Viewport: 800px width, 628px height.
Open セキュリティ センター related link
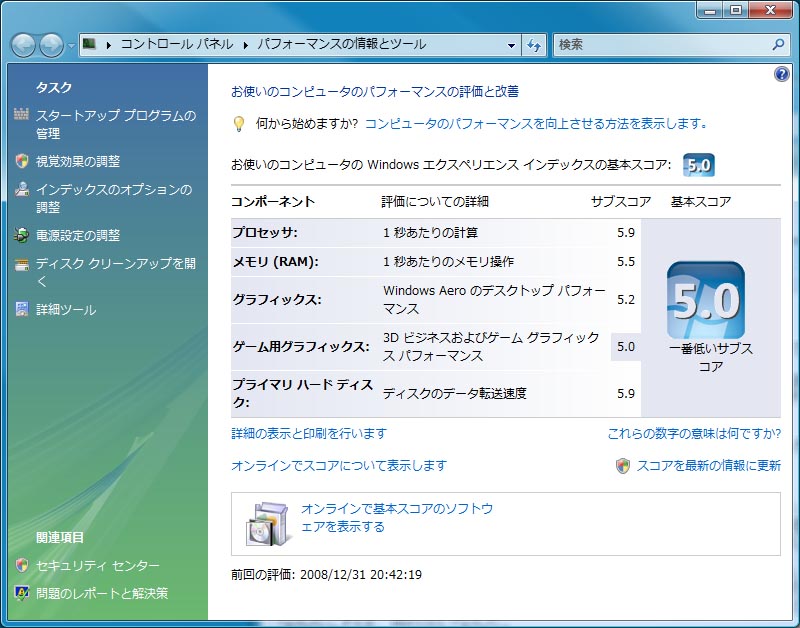click(97, 565)
